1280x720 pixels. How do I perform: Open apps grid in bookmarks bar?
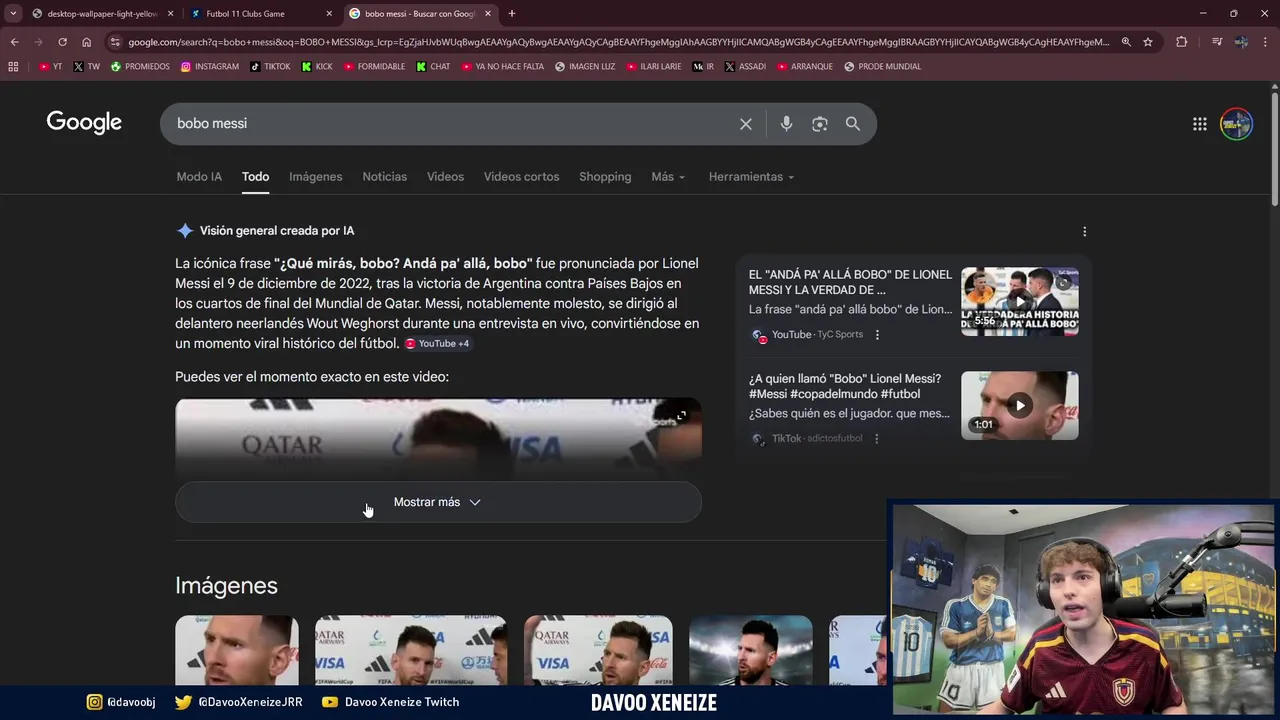click(13, 67)
